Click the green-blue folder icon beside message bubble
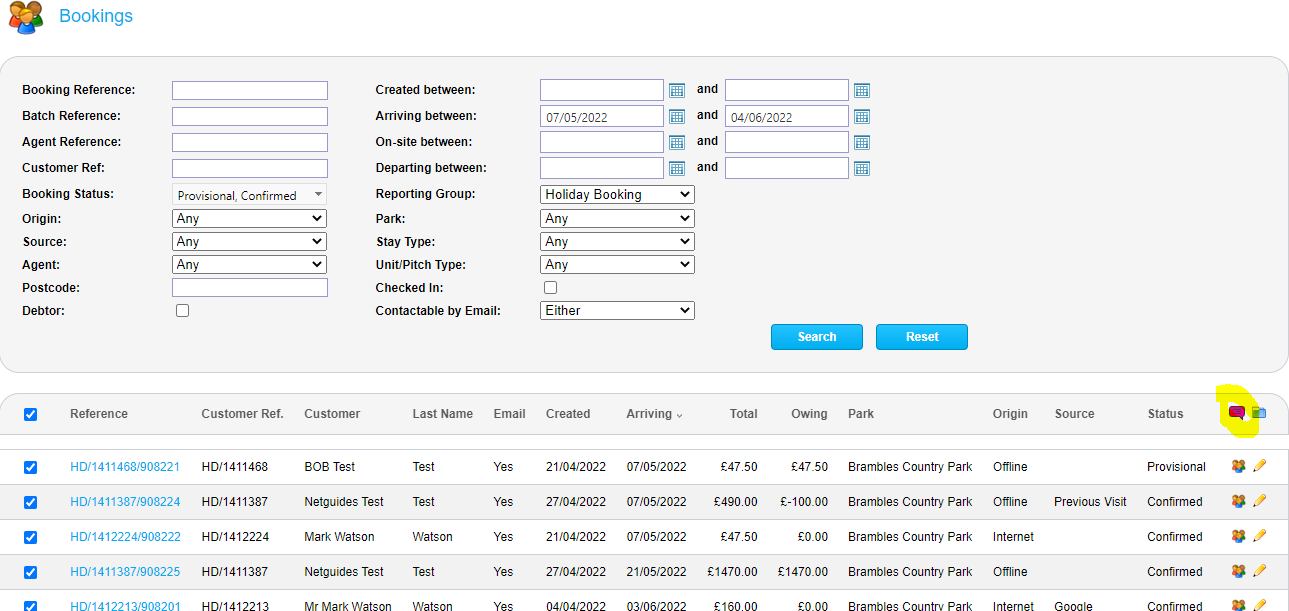 pyautogui.click(x=1259, y=413)
